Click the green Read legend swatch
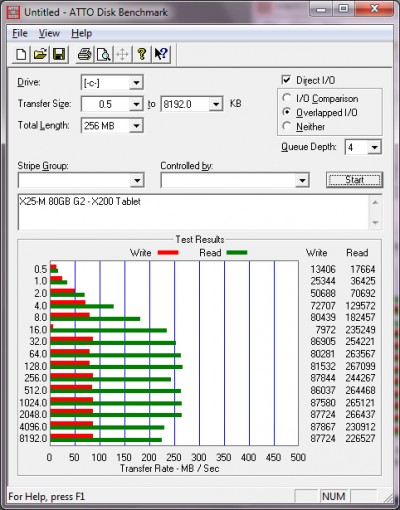The image size is (400, 510). pyautogui.click(x=237, y=253)
